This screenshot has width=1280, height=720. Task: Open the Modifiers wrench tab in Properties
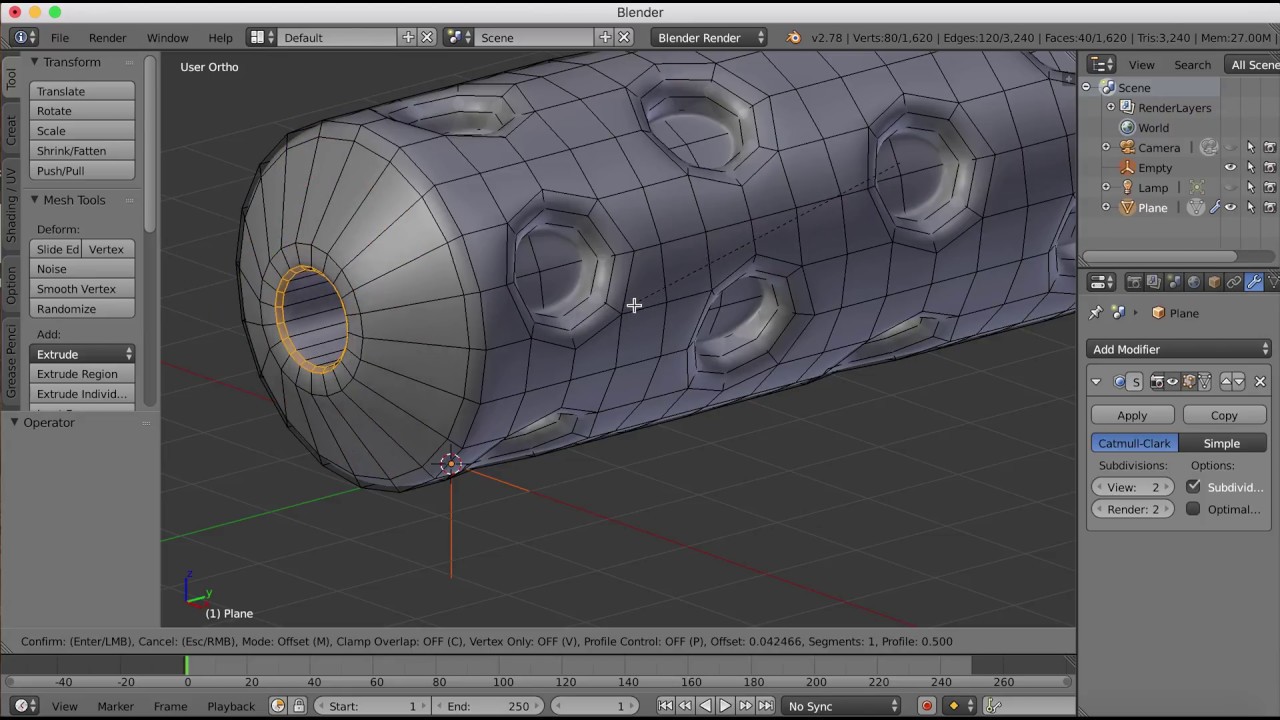pyautogui.click(x=1254, y=283)
